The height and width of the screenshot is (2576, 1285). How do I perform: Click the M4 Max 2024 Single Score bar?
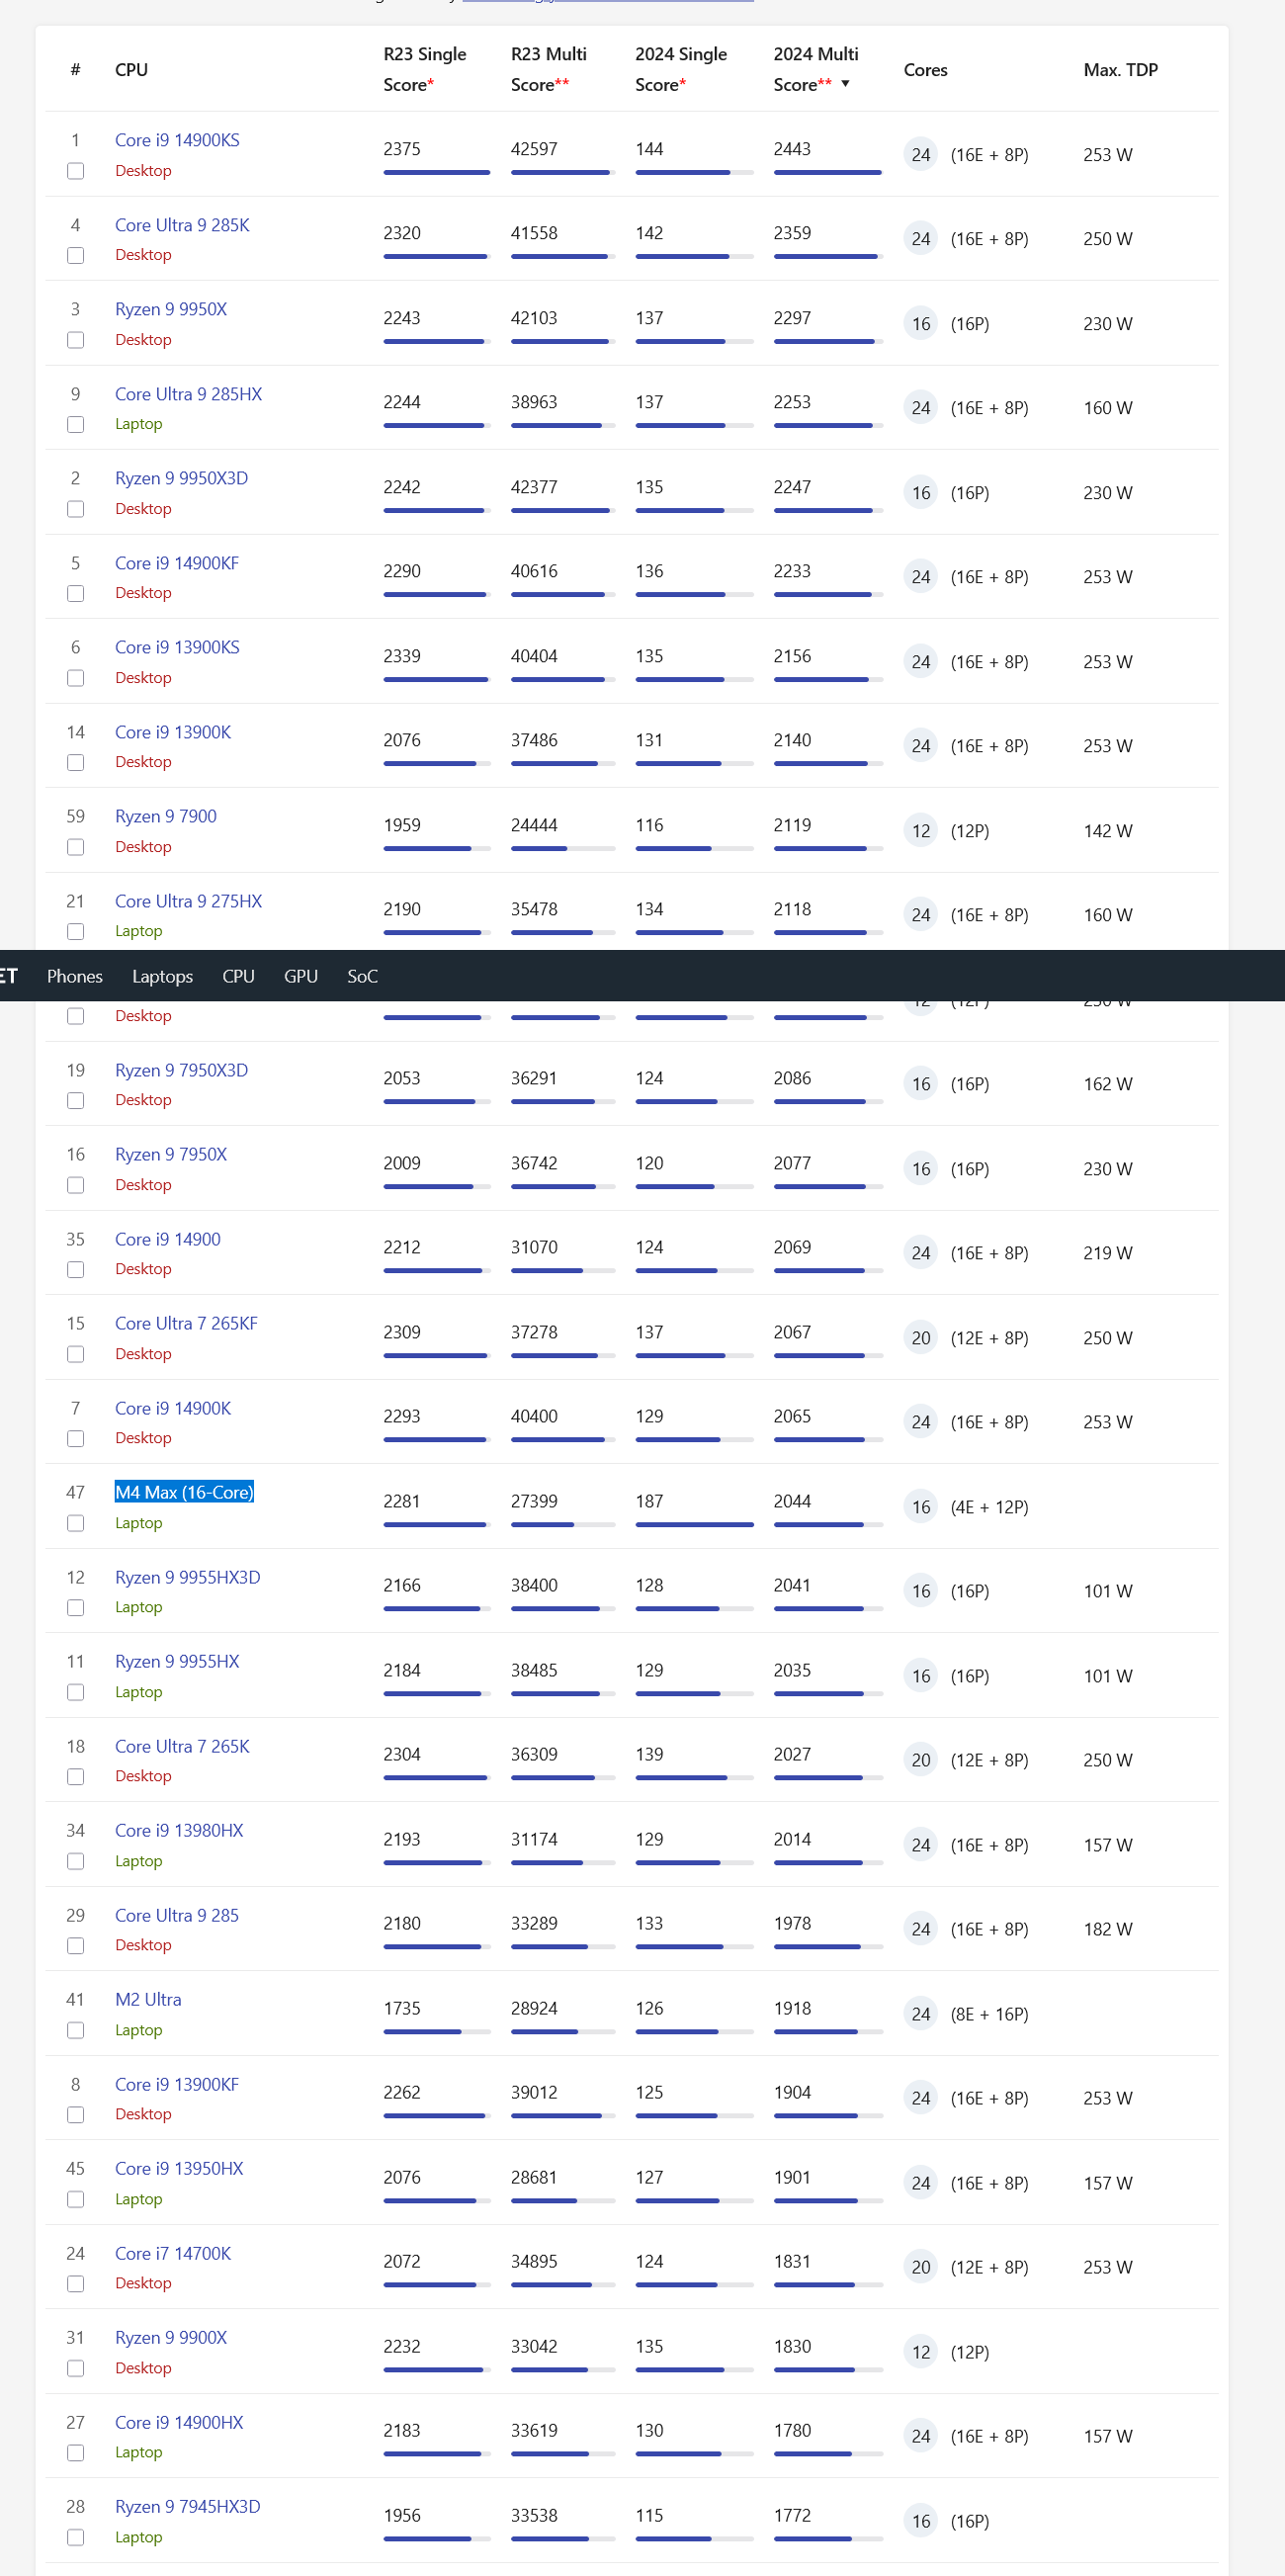point(694,1525)
